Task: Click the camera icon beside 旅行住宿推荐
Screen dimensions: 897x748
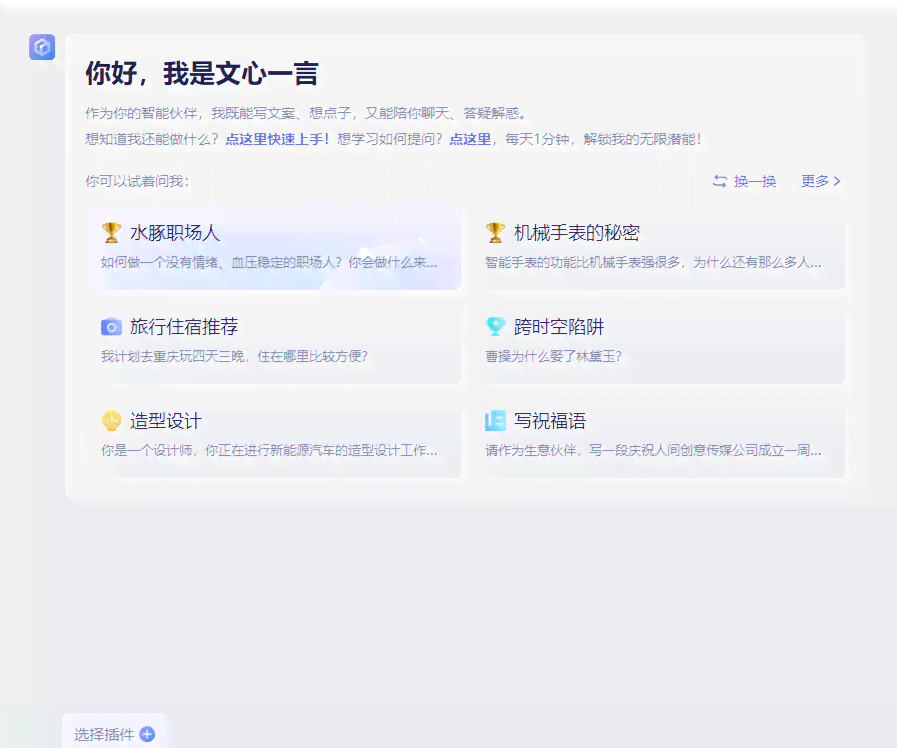Action: (111, 327)
